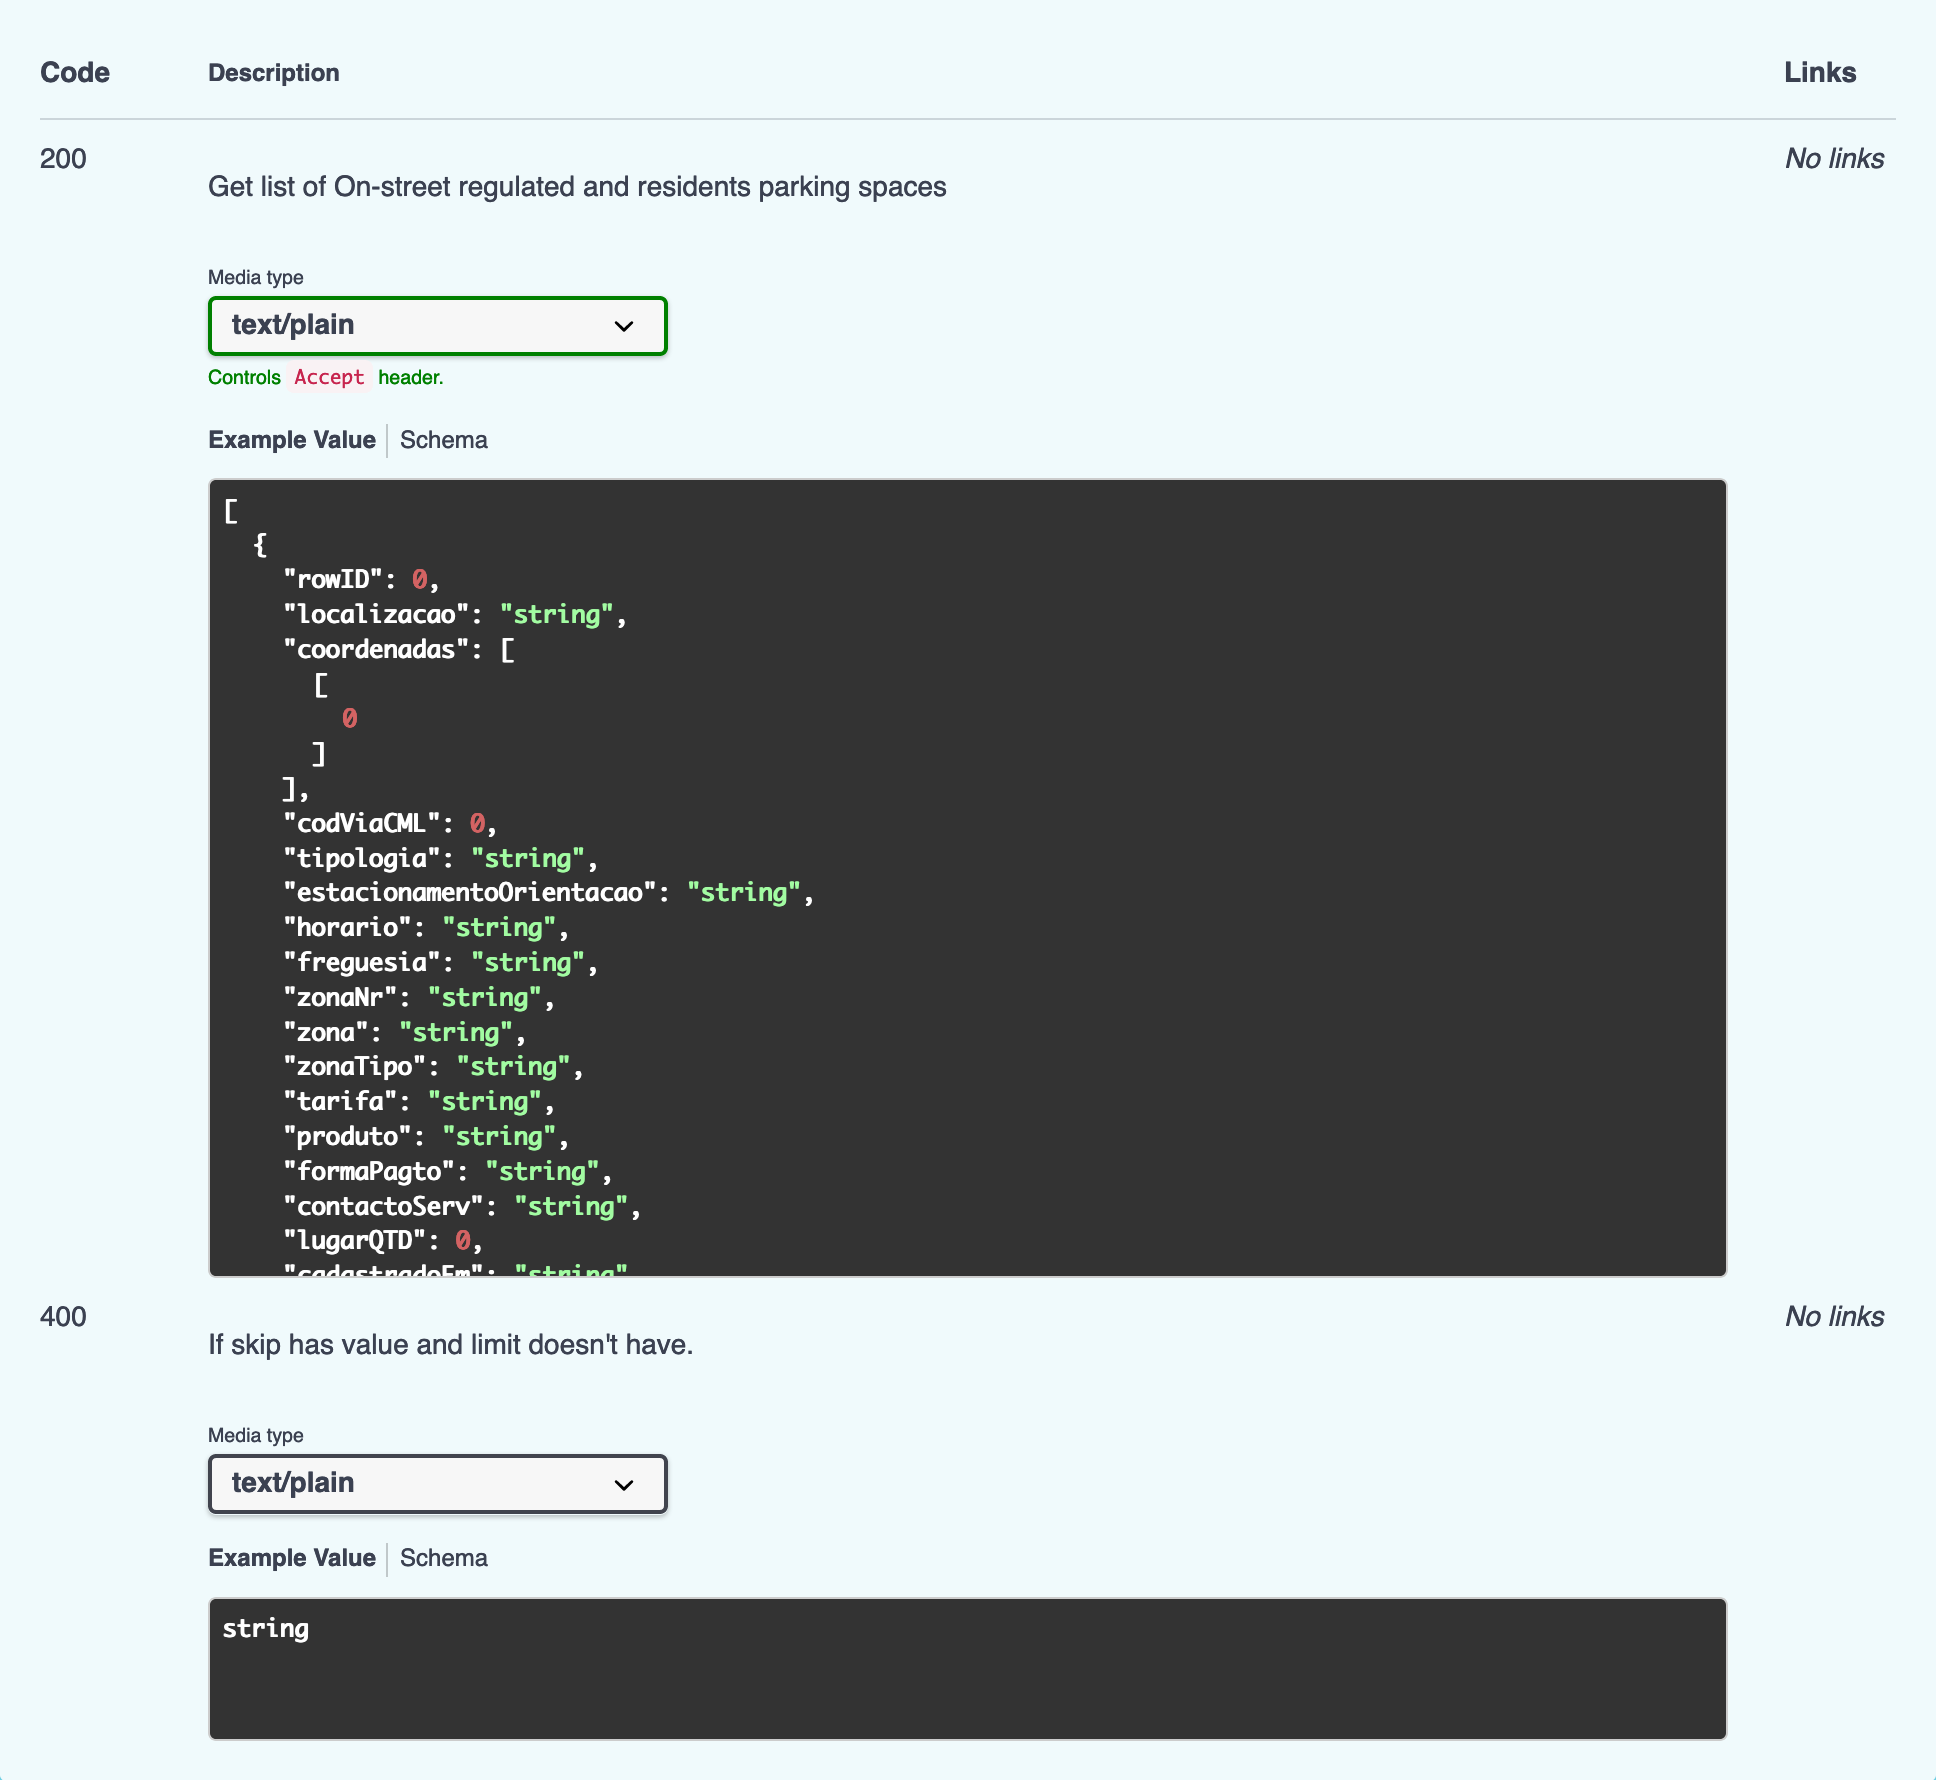
Task: Select Example Value tab for 200 response
Action: pos(292,440)
